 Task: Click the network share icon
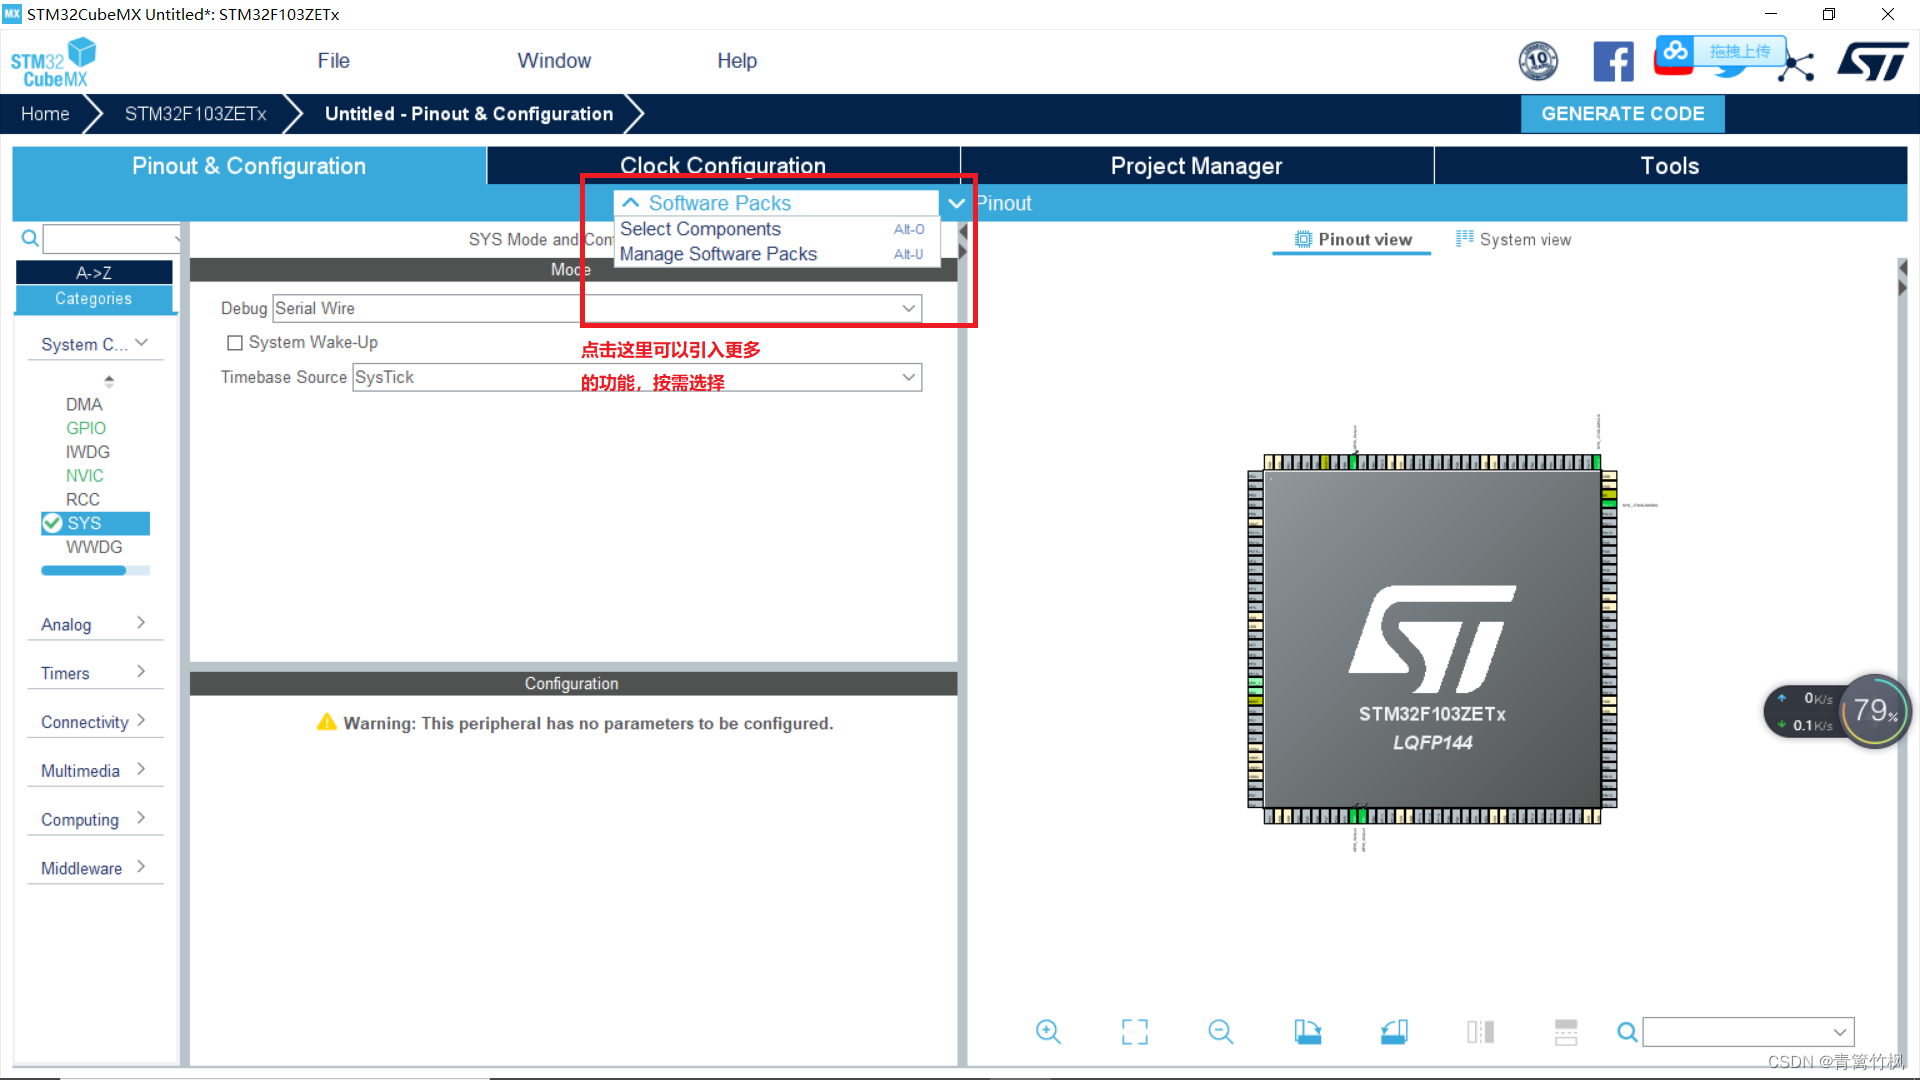pos(1798,66)
